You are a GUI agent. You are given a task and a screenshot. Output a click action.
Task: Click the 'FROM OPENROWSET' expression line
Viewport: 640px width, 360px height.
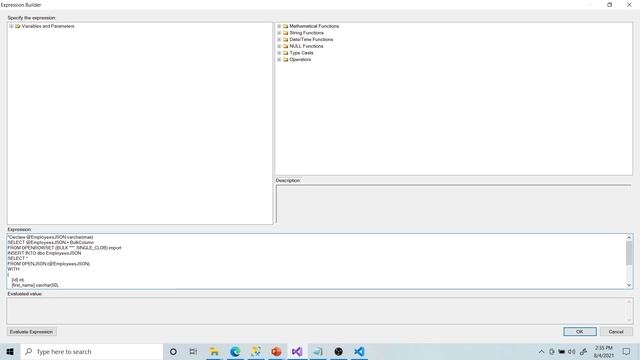(x=64, y=248)
